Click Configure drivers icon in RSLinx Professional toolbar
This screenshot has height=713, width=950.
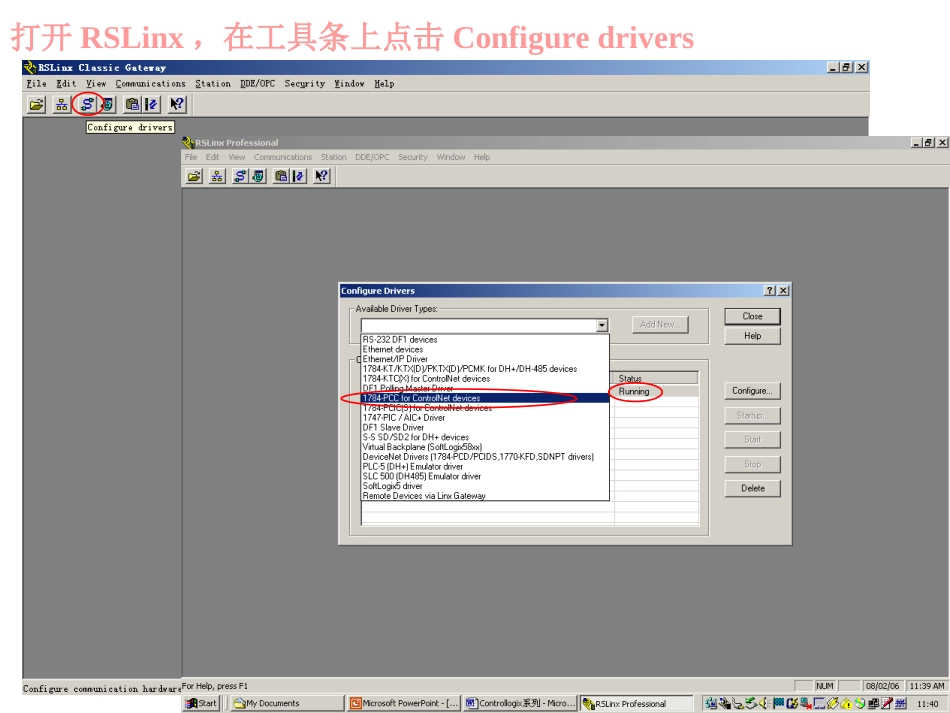click(x=241, y=176)
